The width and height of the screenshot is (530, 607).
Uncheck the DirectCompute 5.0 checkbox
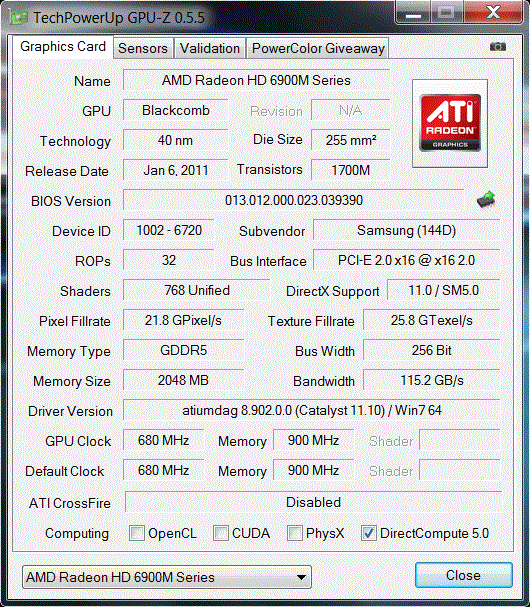(368, 533)
